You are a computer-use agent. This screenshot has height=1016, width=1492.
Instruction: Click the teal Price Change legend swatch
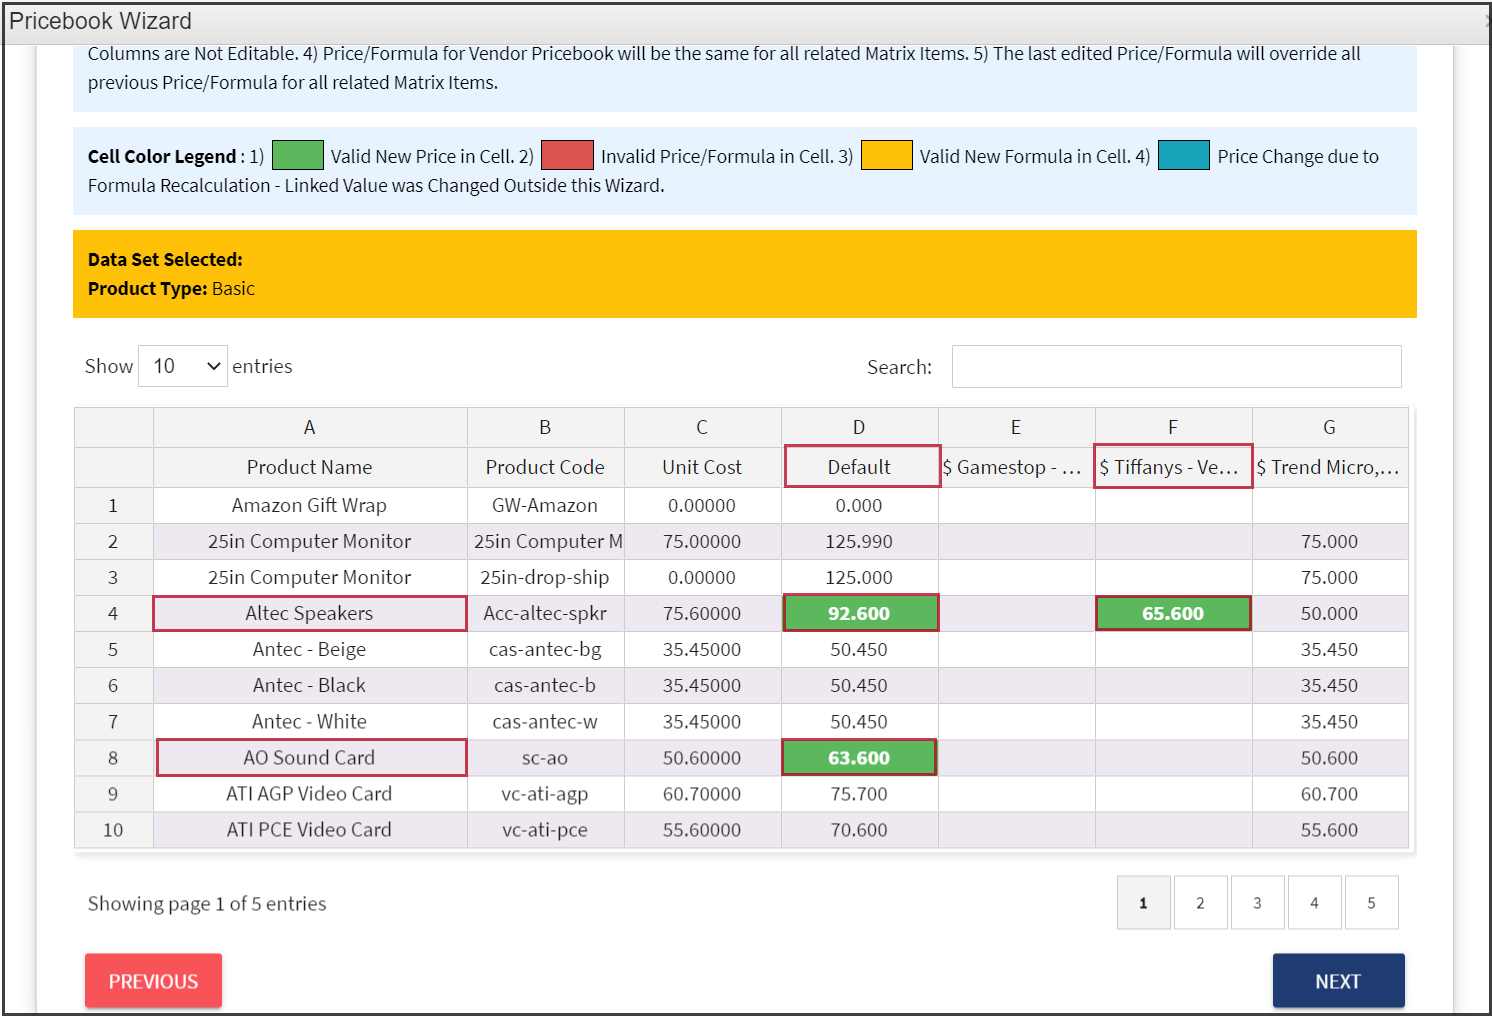click(x=1184, y=155)
